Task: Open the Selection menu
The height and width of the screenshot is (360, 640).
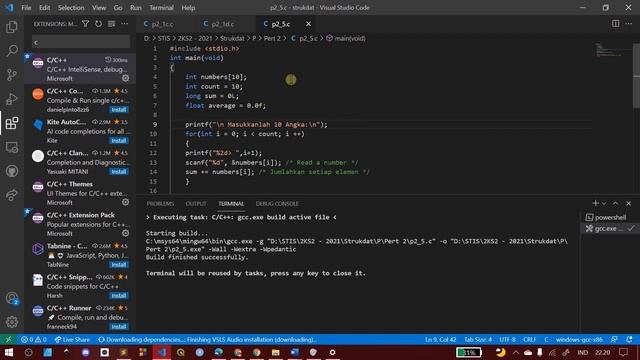Action: 71,8
